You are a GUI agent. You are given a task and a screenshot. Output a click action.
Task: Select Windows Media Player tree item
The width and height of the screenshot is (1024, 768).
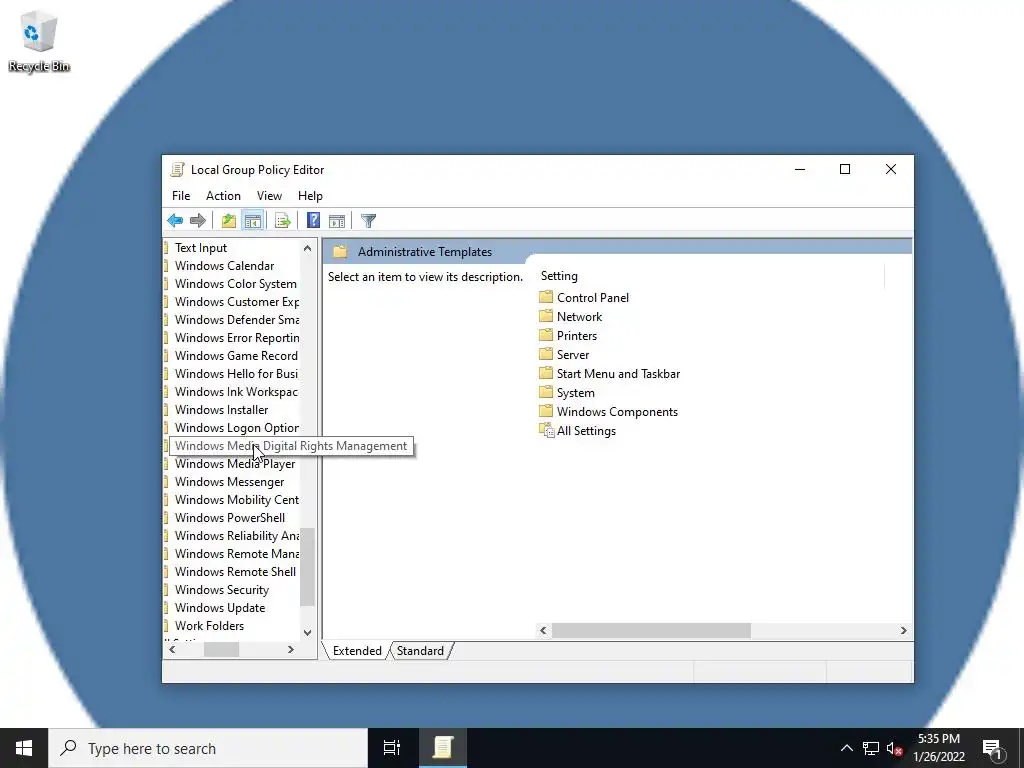pos(234,464)
